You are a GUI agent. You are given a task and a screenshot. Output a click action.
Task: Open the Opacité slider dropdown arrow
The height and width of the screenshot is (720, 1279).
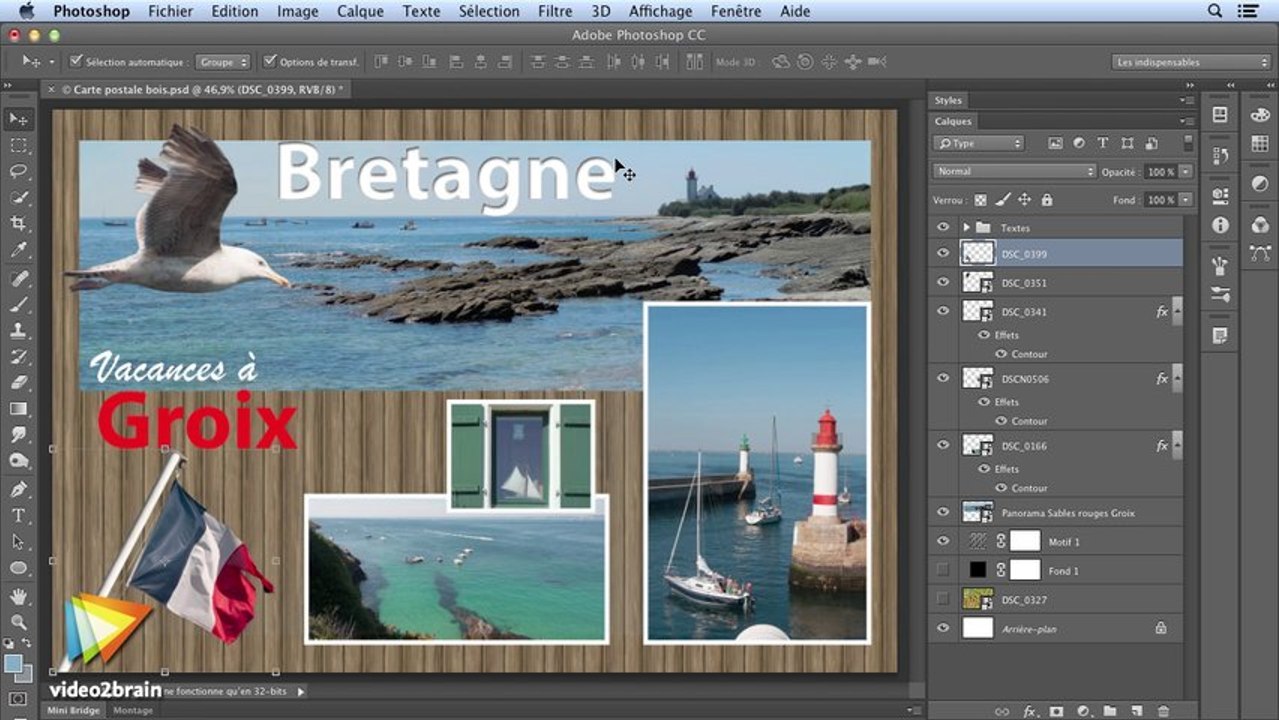pyautogui.click(x=1185, y=171)
